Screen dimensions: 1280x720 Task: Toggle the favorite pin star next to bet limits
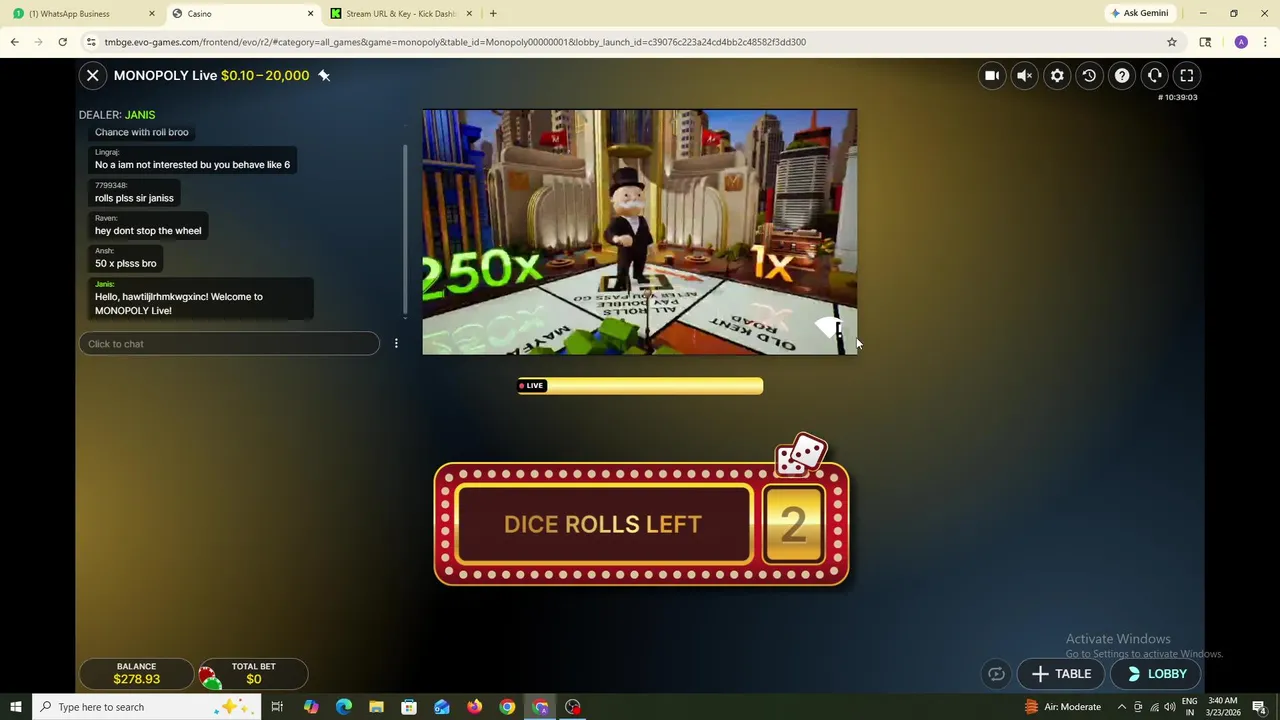point(324,75)
